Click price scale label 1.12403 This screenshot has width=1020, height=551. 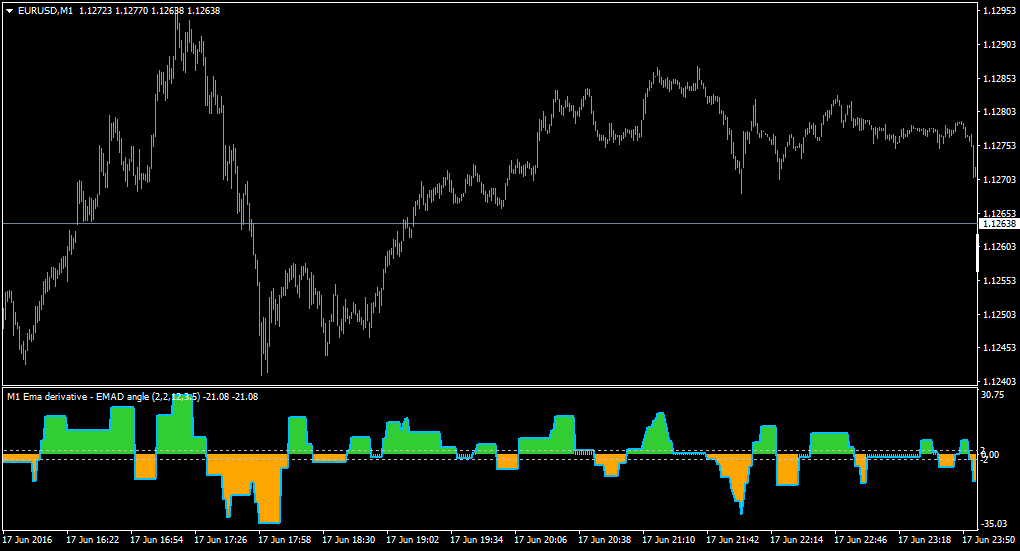[x=999, y=382]
